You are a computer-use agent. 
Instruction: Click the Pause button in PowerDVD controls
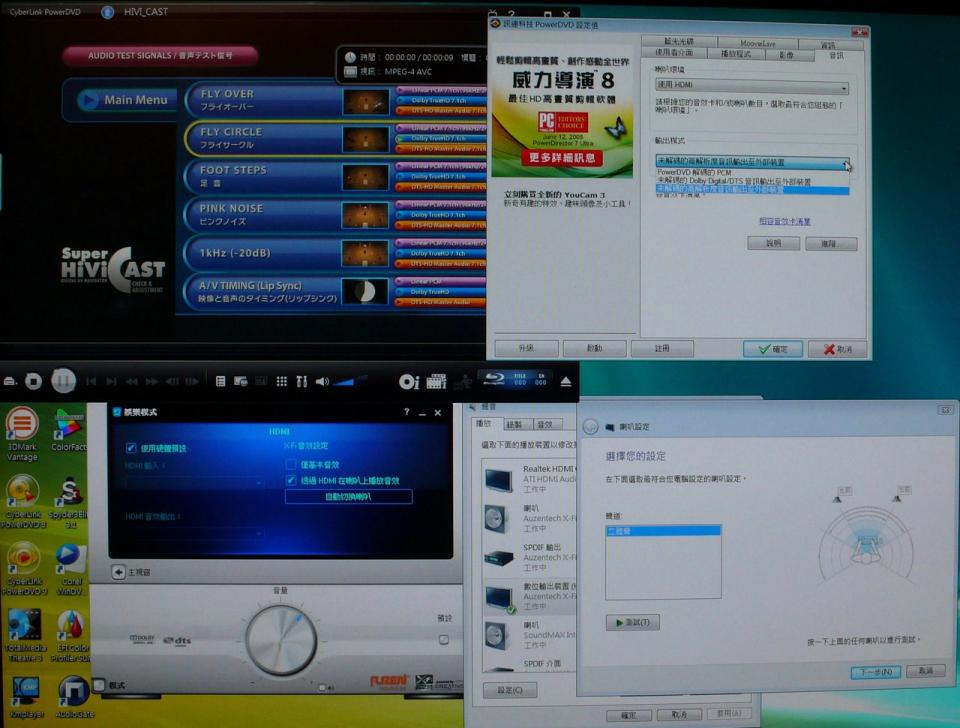coord(63,381)
